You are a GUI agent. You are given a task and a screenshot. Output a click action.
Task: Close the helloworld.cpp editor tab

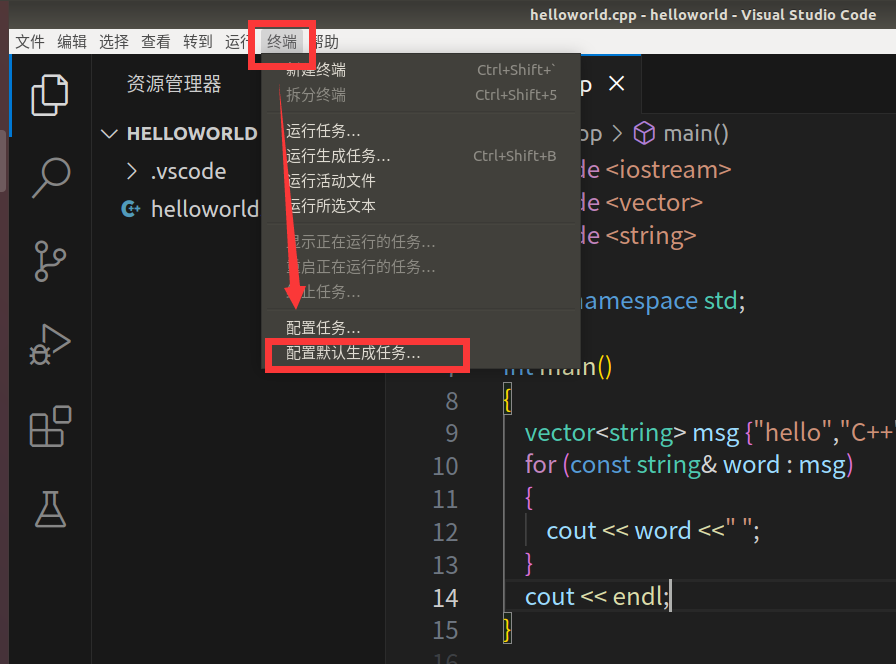(x=616, y=84)
